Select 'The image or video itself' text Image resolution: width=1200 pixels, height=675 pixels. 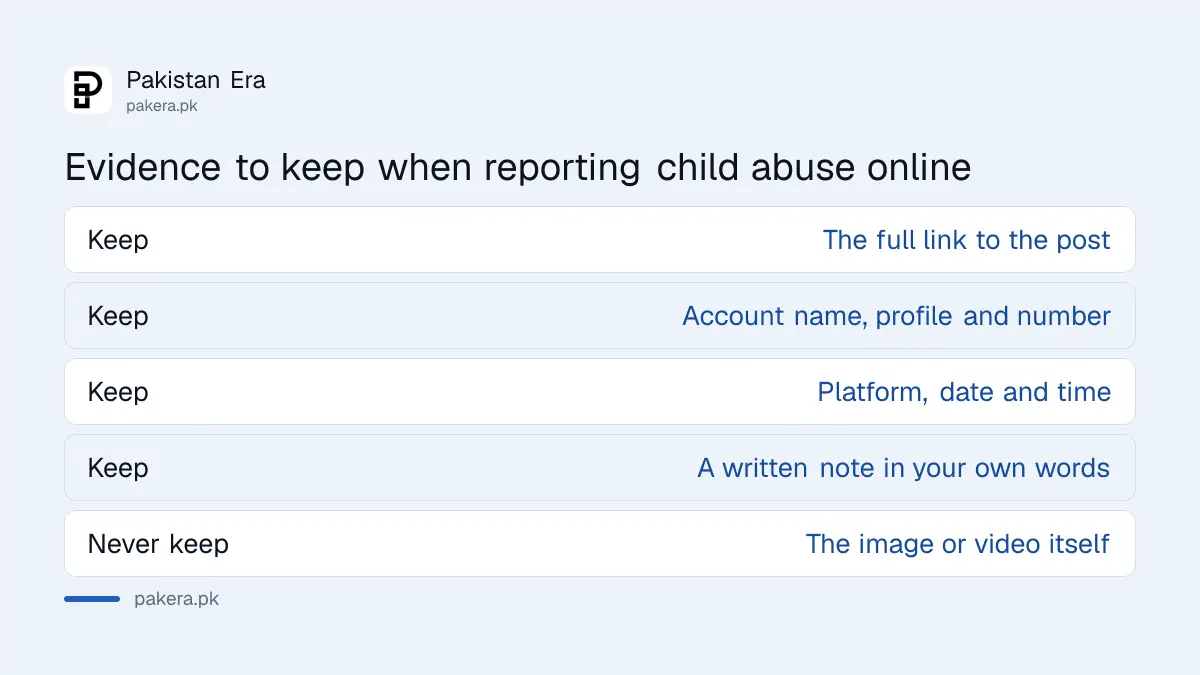click(958, 544)
